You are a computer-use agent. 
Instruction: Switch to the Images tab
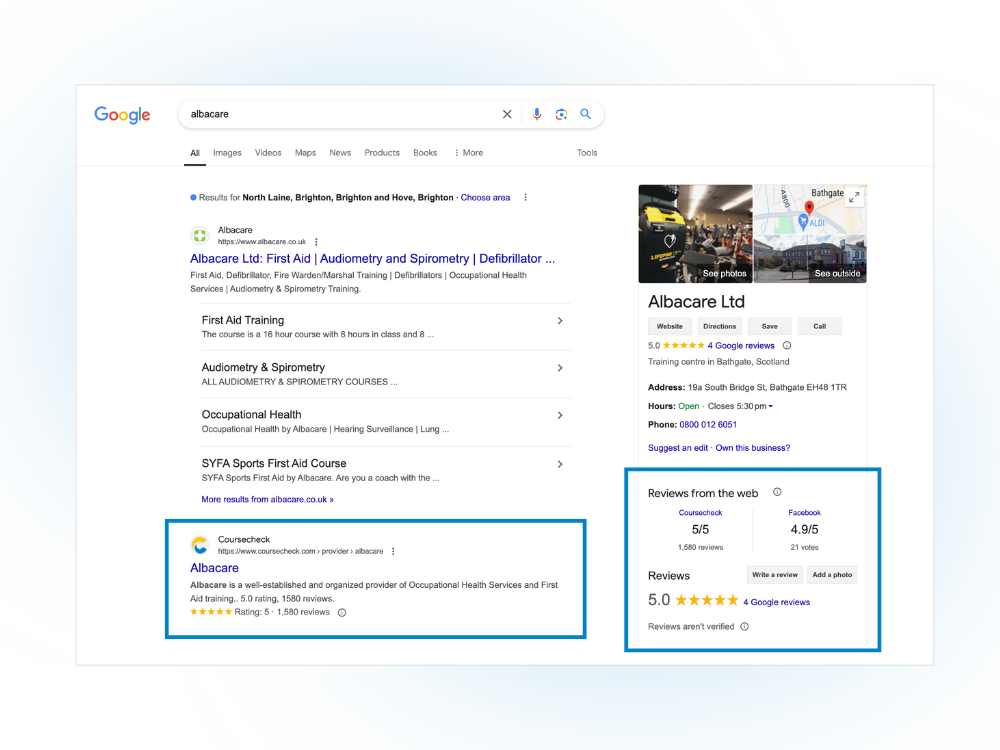tap(227, 153)
